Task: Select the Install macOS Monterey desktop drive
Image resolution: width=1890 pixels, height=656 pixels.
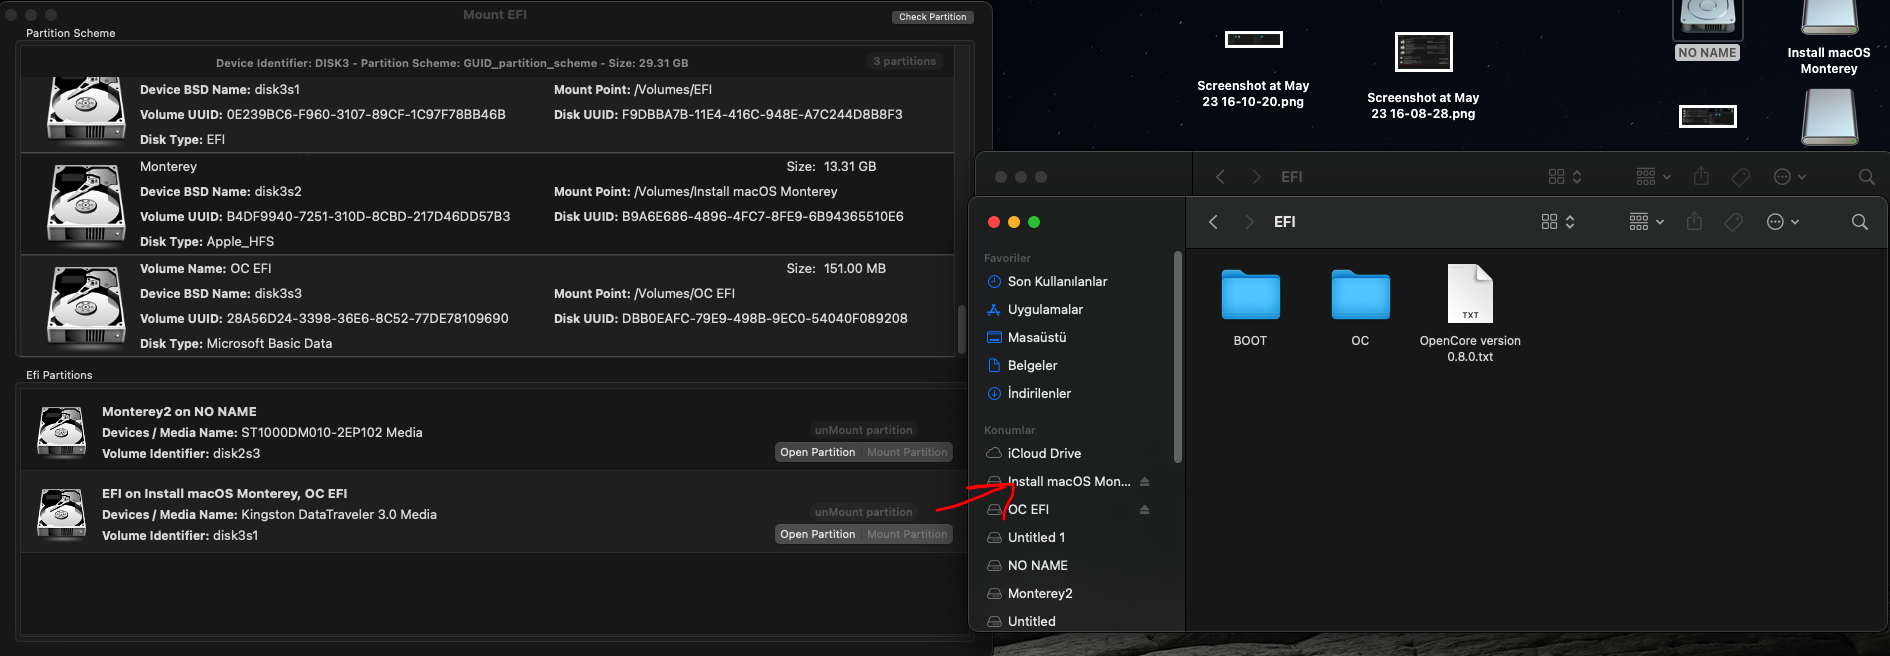Action: pos(1829,38)
